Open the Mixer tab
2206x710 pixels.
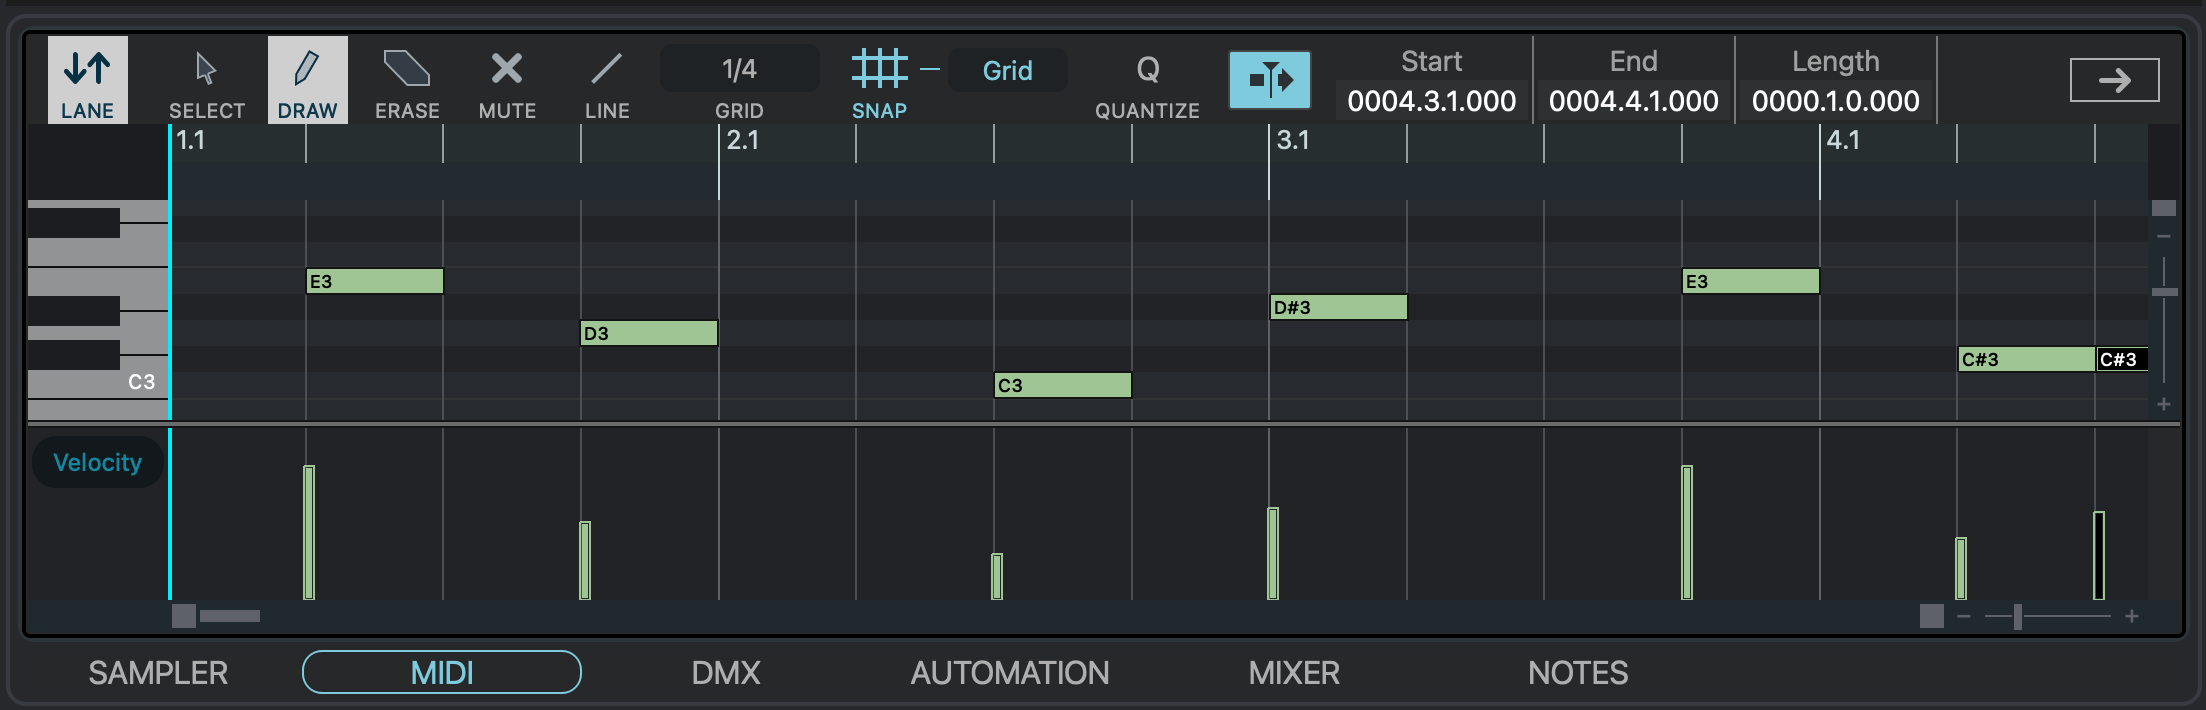point(1293,673)
